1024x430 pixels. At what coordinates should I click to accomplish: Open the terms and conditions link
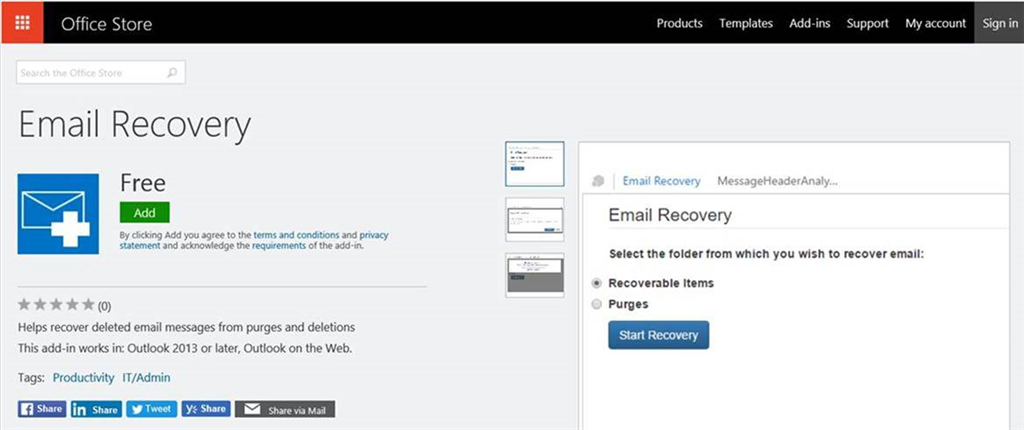(296, 235)
